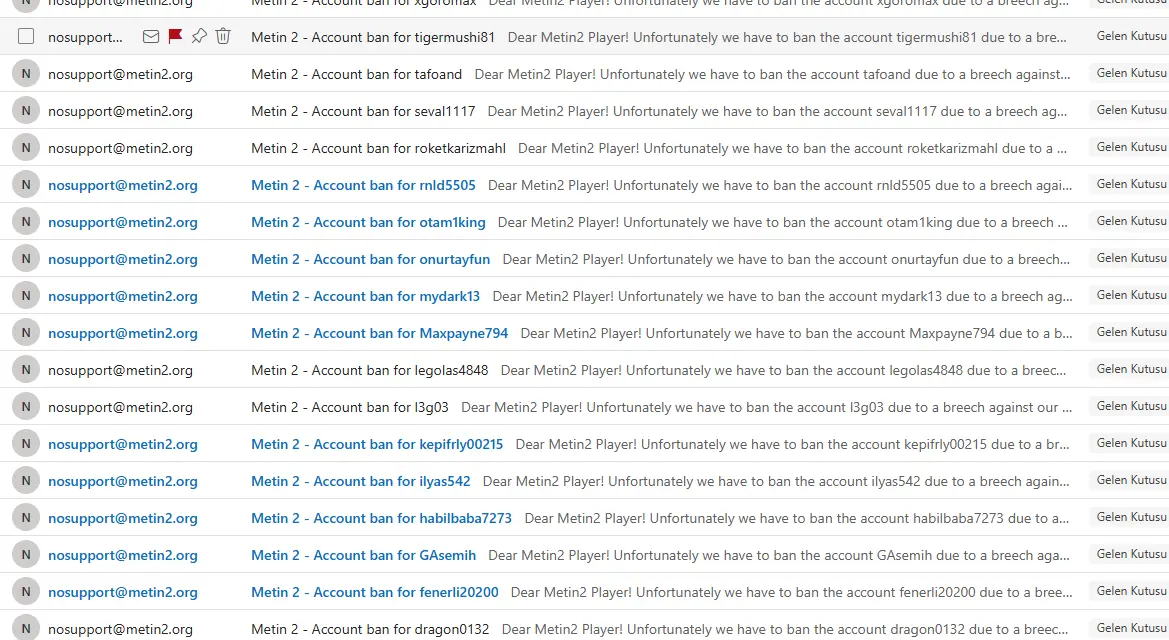
Task: Open the Account ban for onurtayfun message
Action: tap(370, 259)
